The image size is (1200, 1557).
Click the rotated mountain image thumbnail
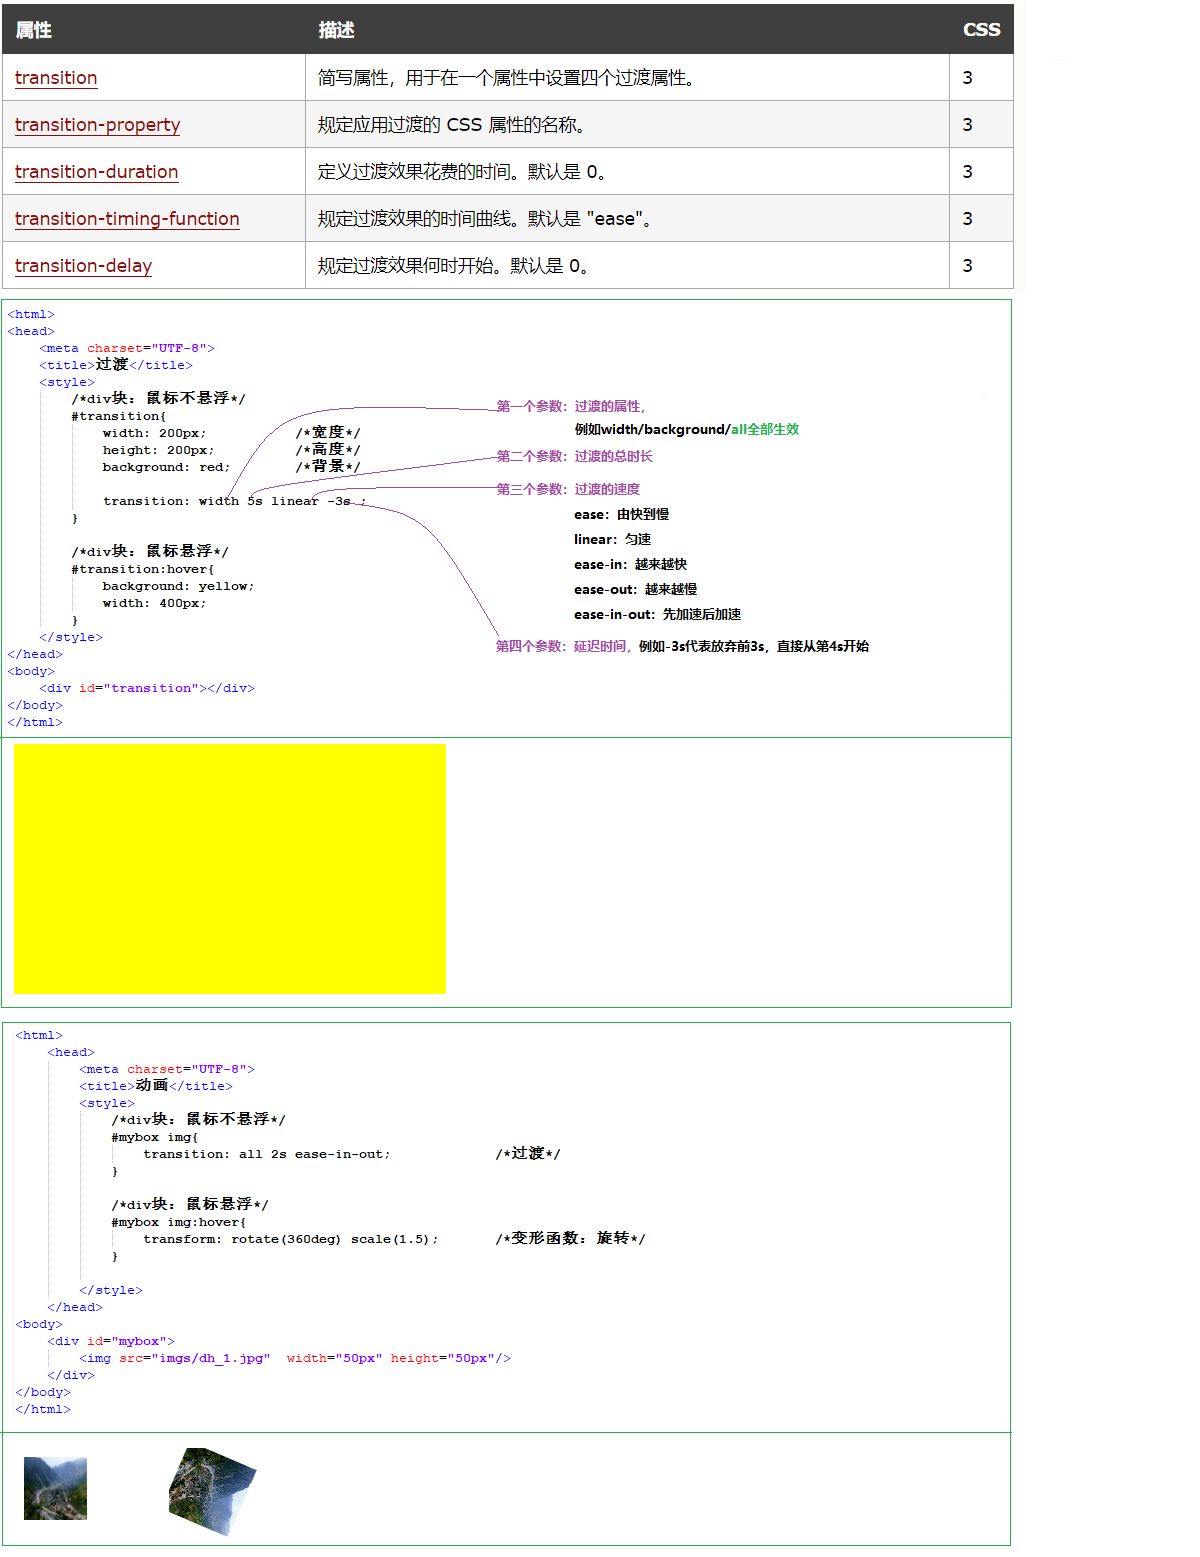click(x=212, y=1491)
